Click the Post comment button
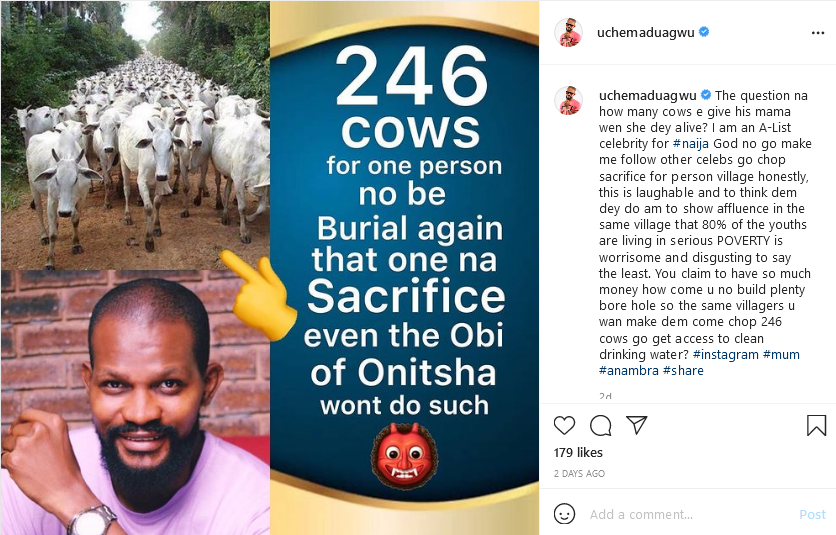The height and width of the screenshot is (535, 836). (x=812, y=514)
